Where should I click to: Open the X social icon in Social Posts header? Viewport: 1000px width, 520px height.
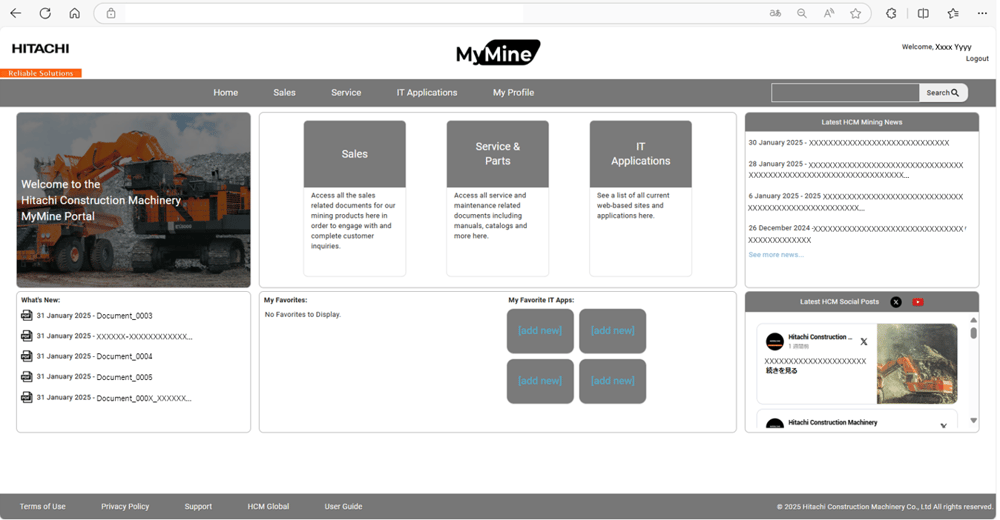pos(896,302)
